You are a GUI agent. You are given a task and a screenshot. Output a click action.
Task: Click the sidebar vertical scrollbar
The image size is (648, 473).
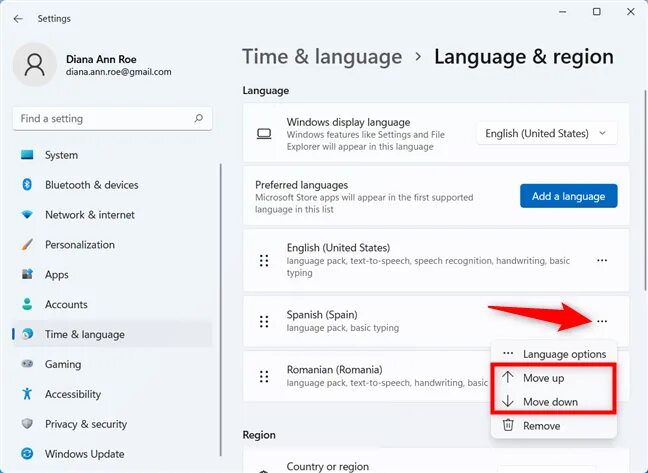pyautogui.click(x=221, y=310)
